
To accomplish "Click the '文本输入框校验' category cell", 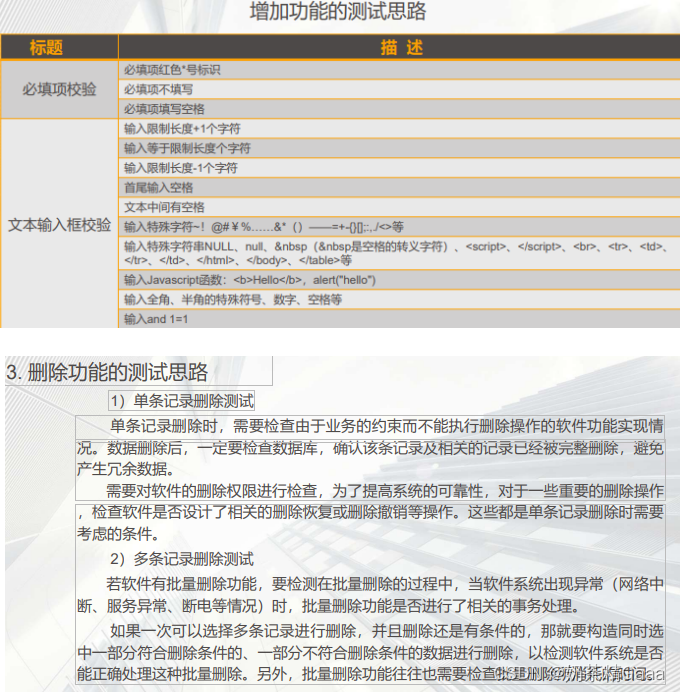I will coord(60,224).
